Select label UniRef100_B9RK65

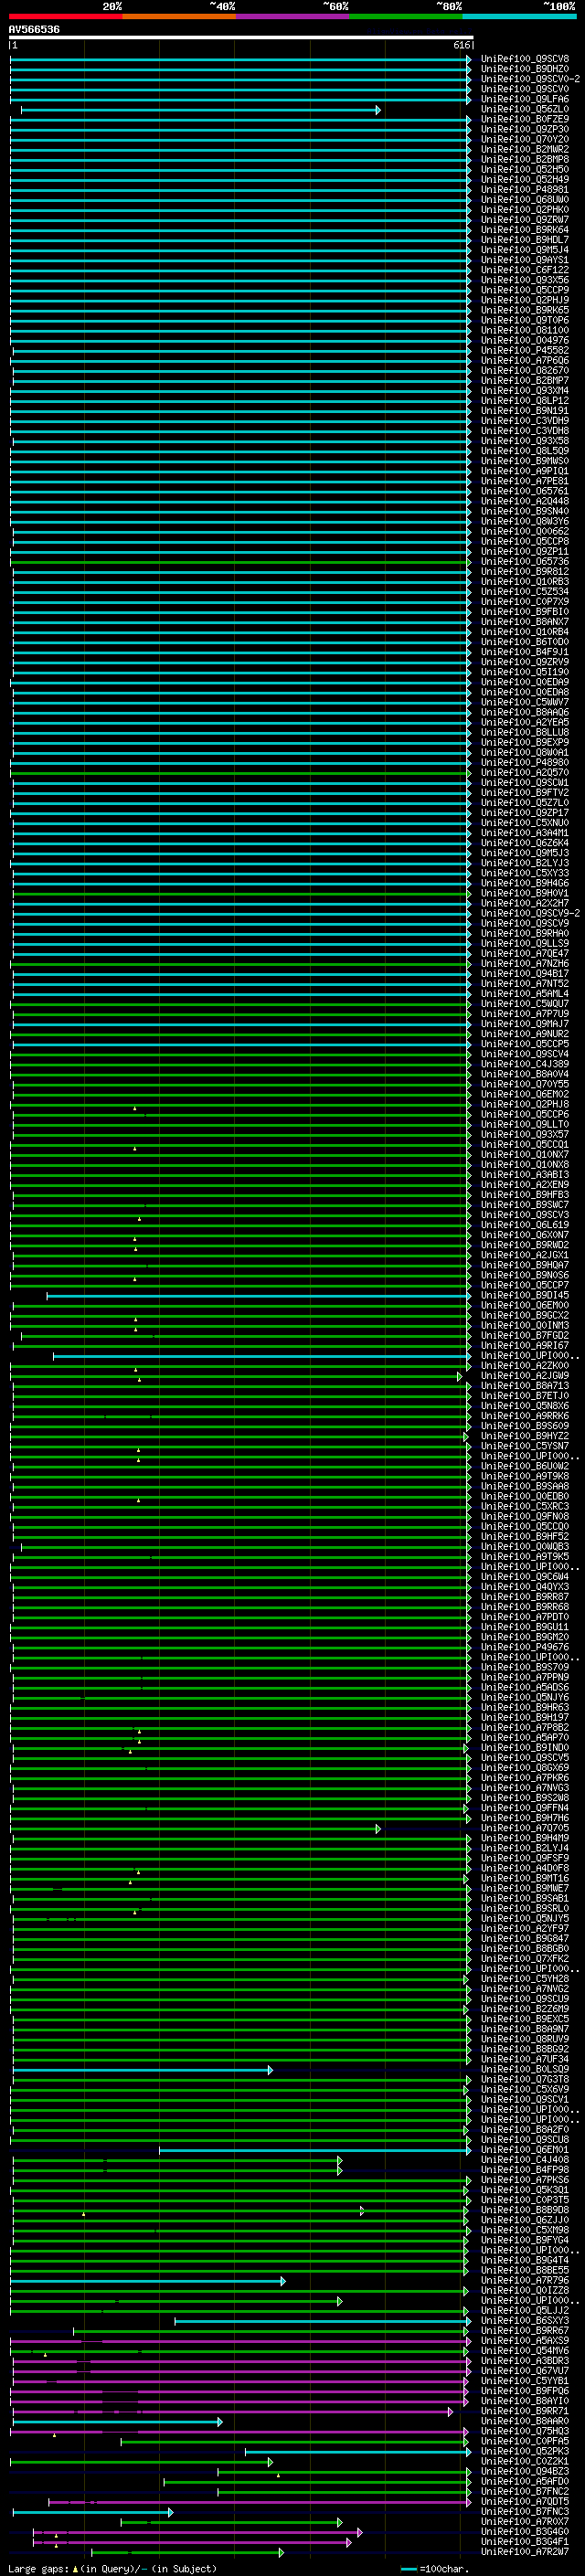tap(525, 310)
